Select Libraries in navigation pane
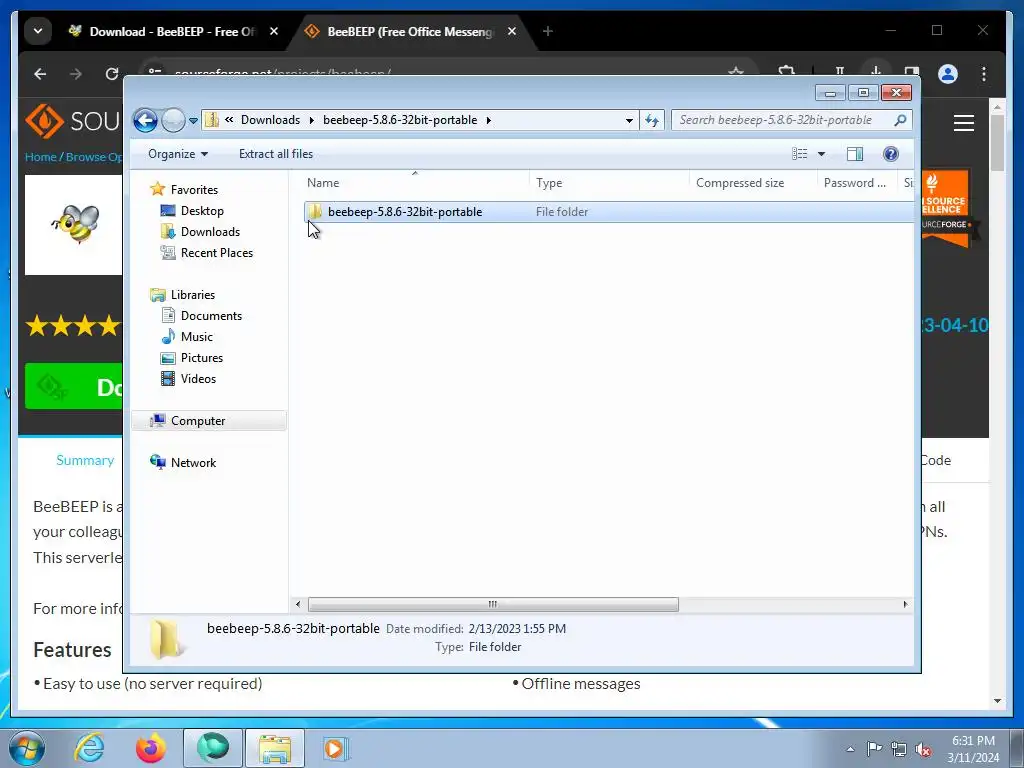1024x768 pixels. [x=193, y=295]
